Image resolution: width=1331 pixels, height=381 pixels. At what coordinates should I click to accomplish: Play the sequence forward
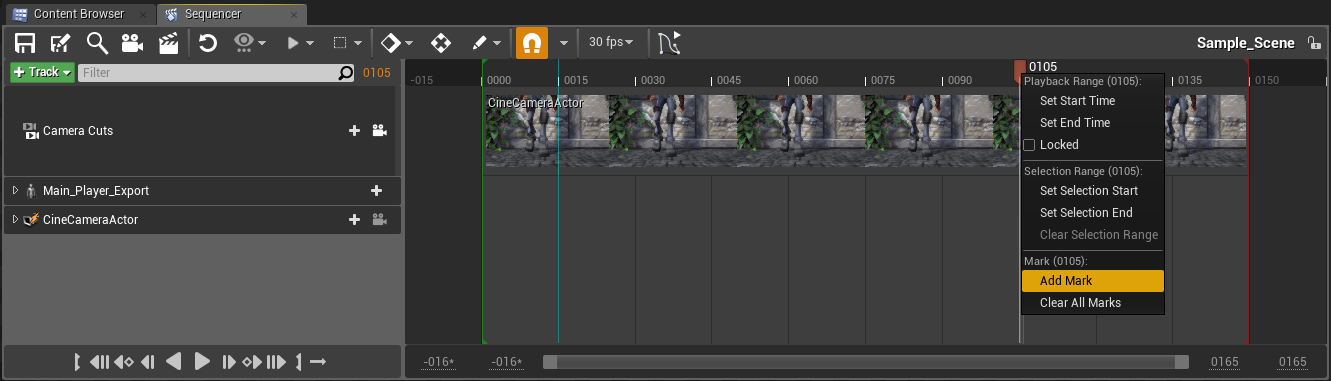pos(202,361)
